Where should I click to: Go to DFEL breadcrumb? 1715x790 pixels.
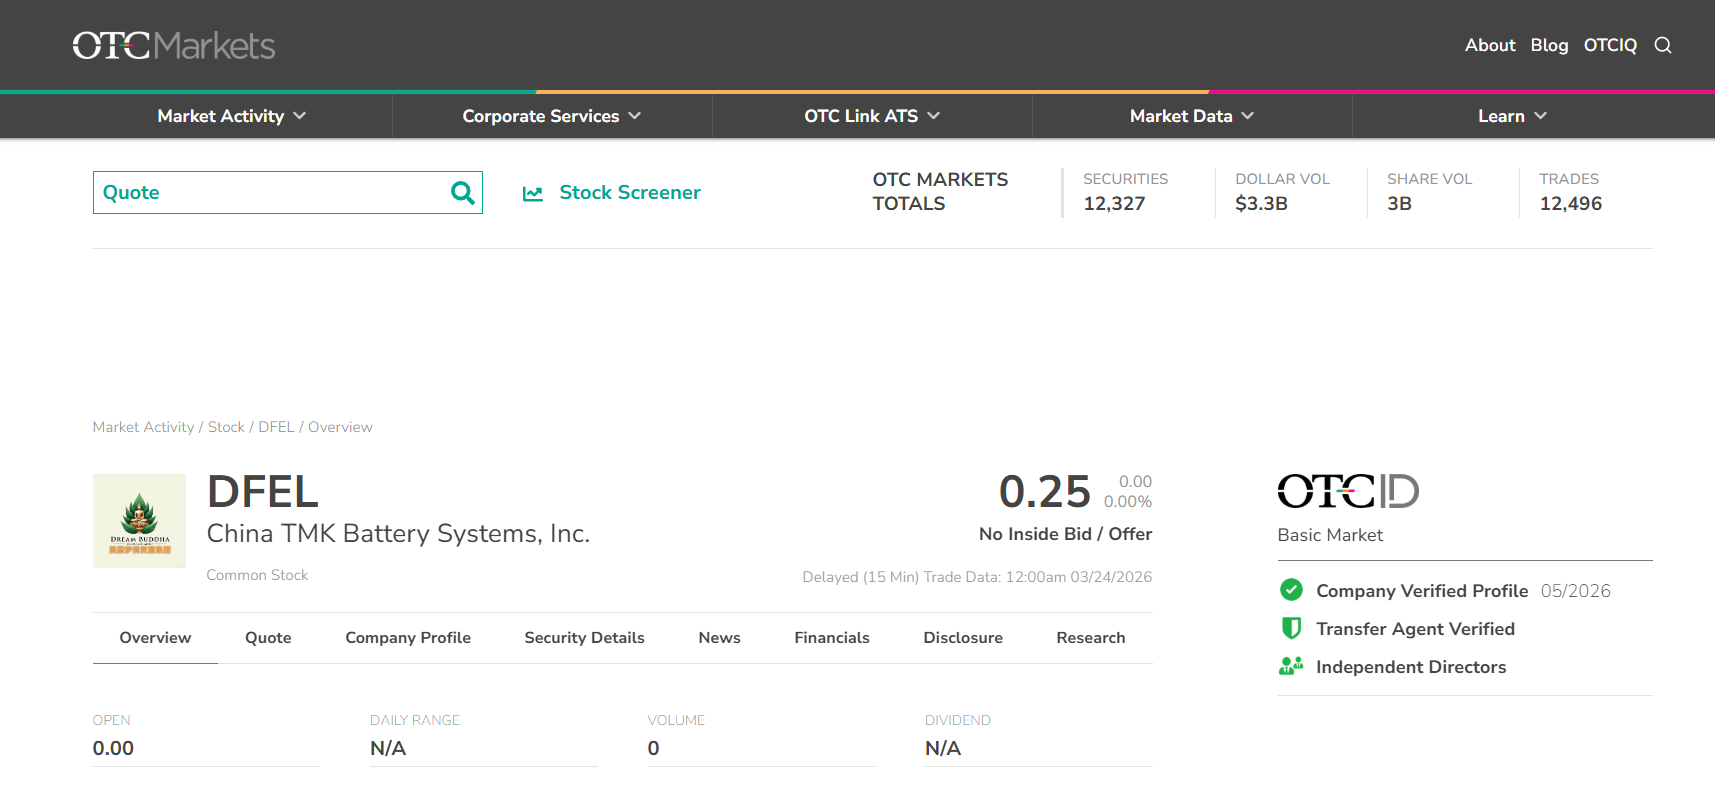[276, 427]
